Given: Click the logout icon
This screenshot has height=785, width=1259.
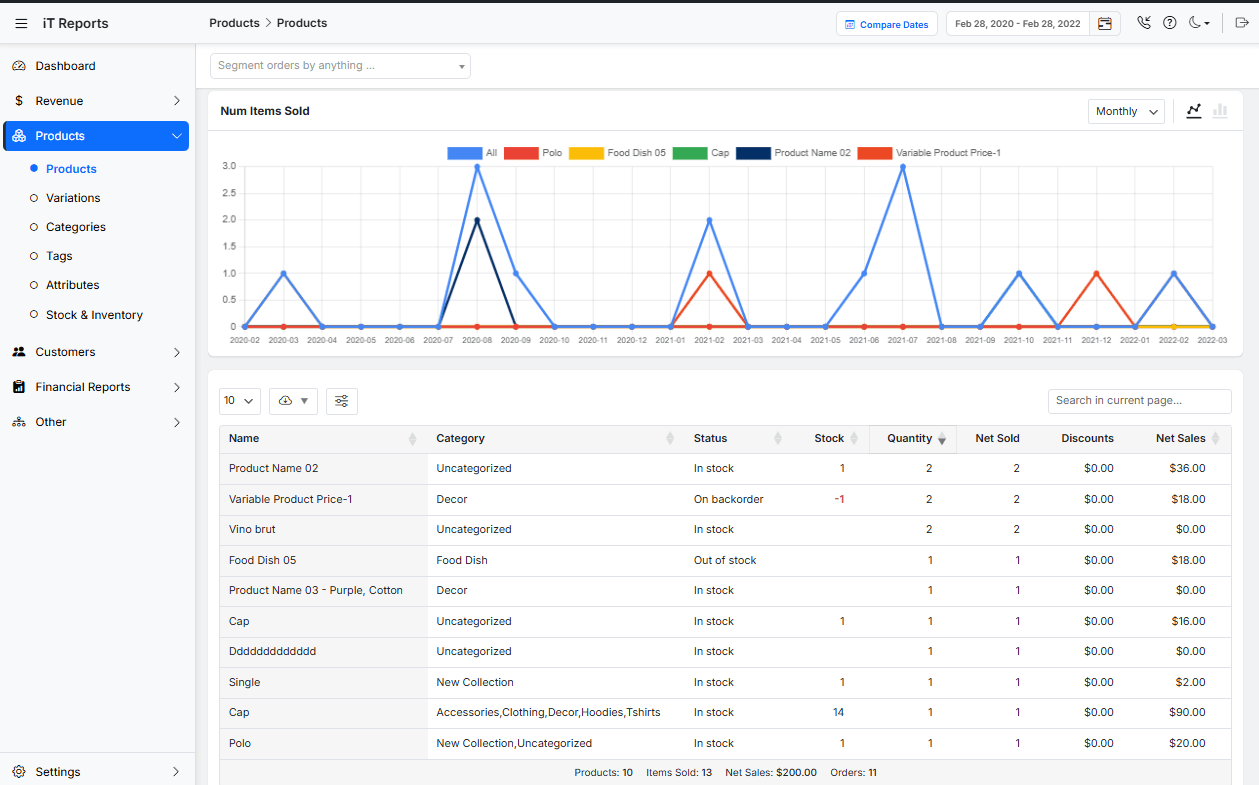Looking at the screenshot, I should tap(1242, 23).
